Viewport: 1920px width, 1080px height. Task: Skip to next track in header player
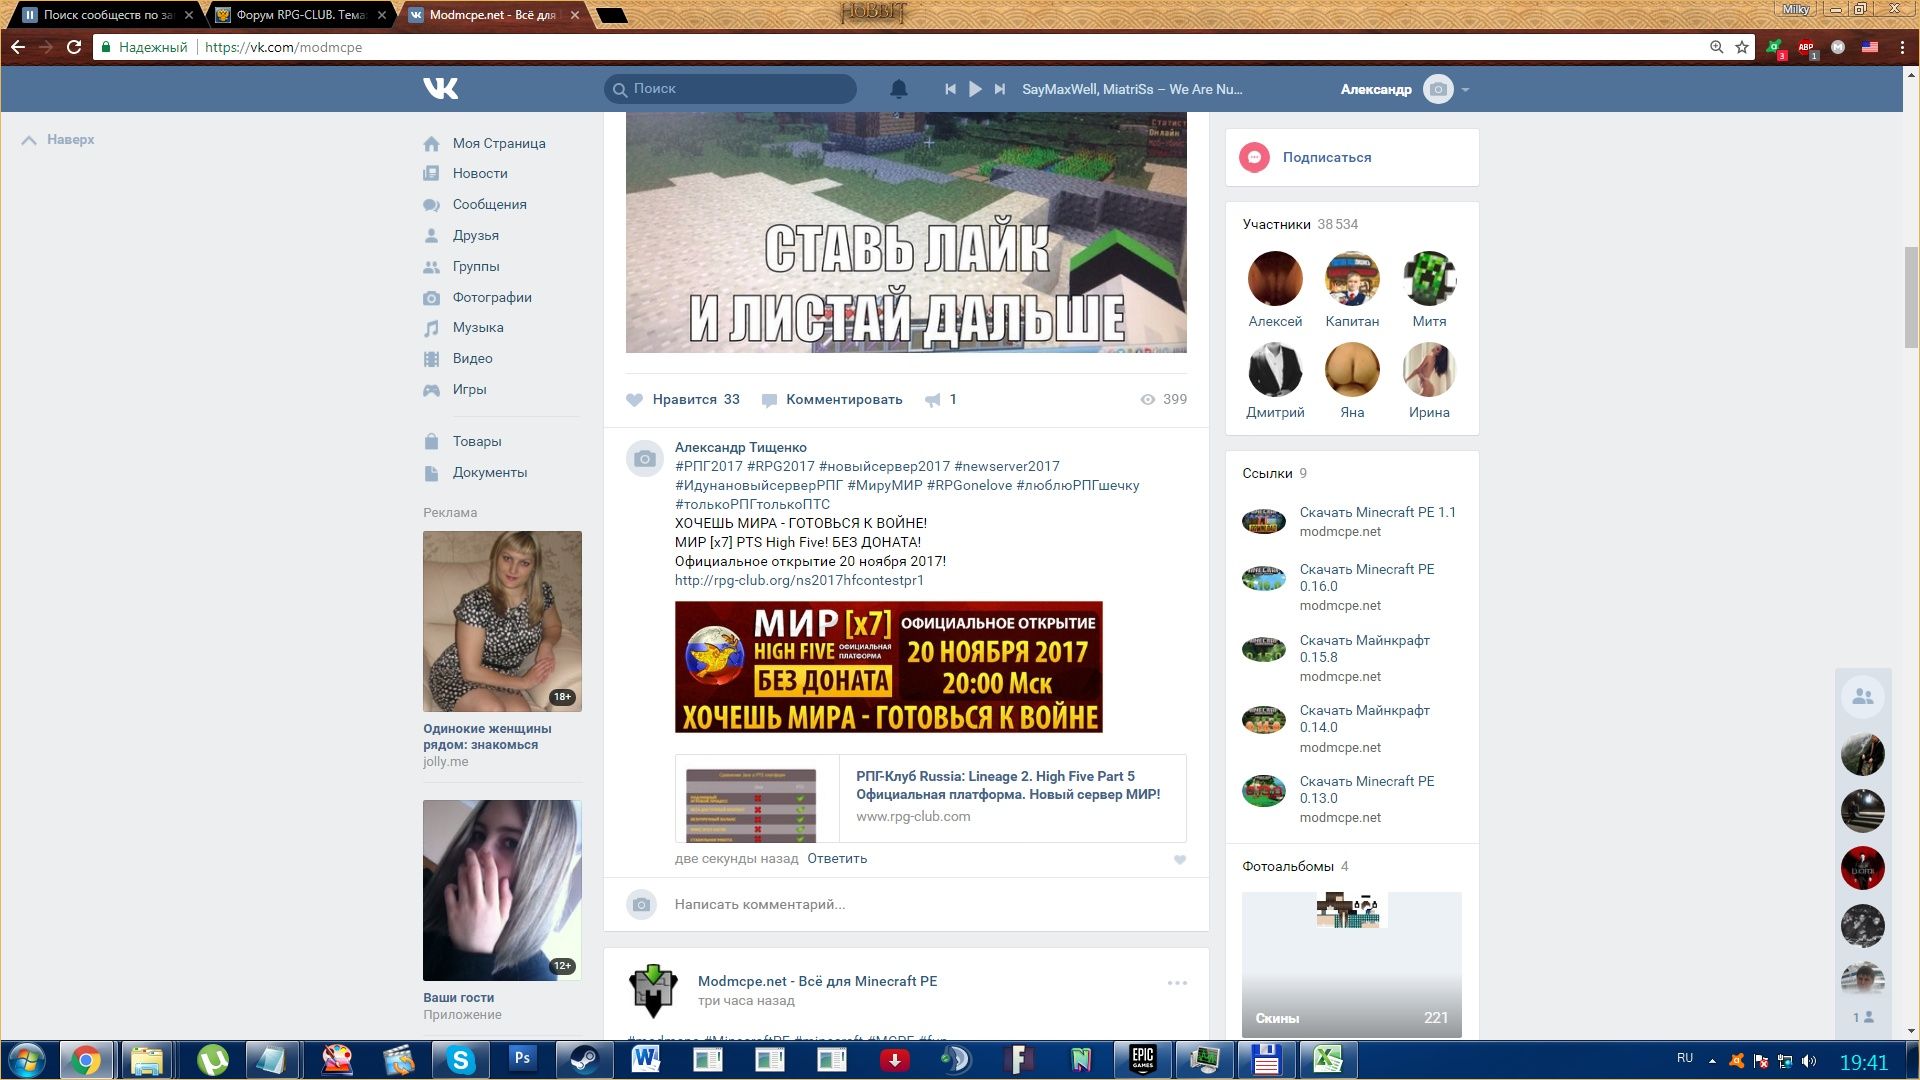point(999,89)
